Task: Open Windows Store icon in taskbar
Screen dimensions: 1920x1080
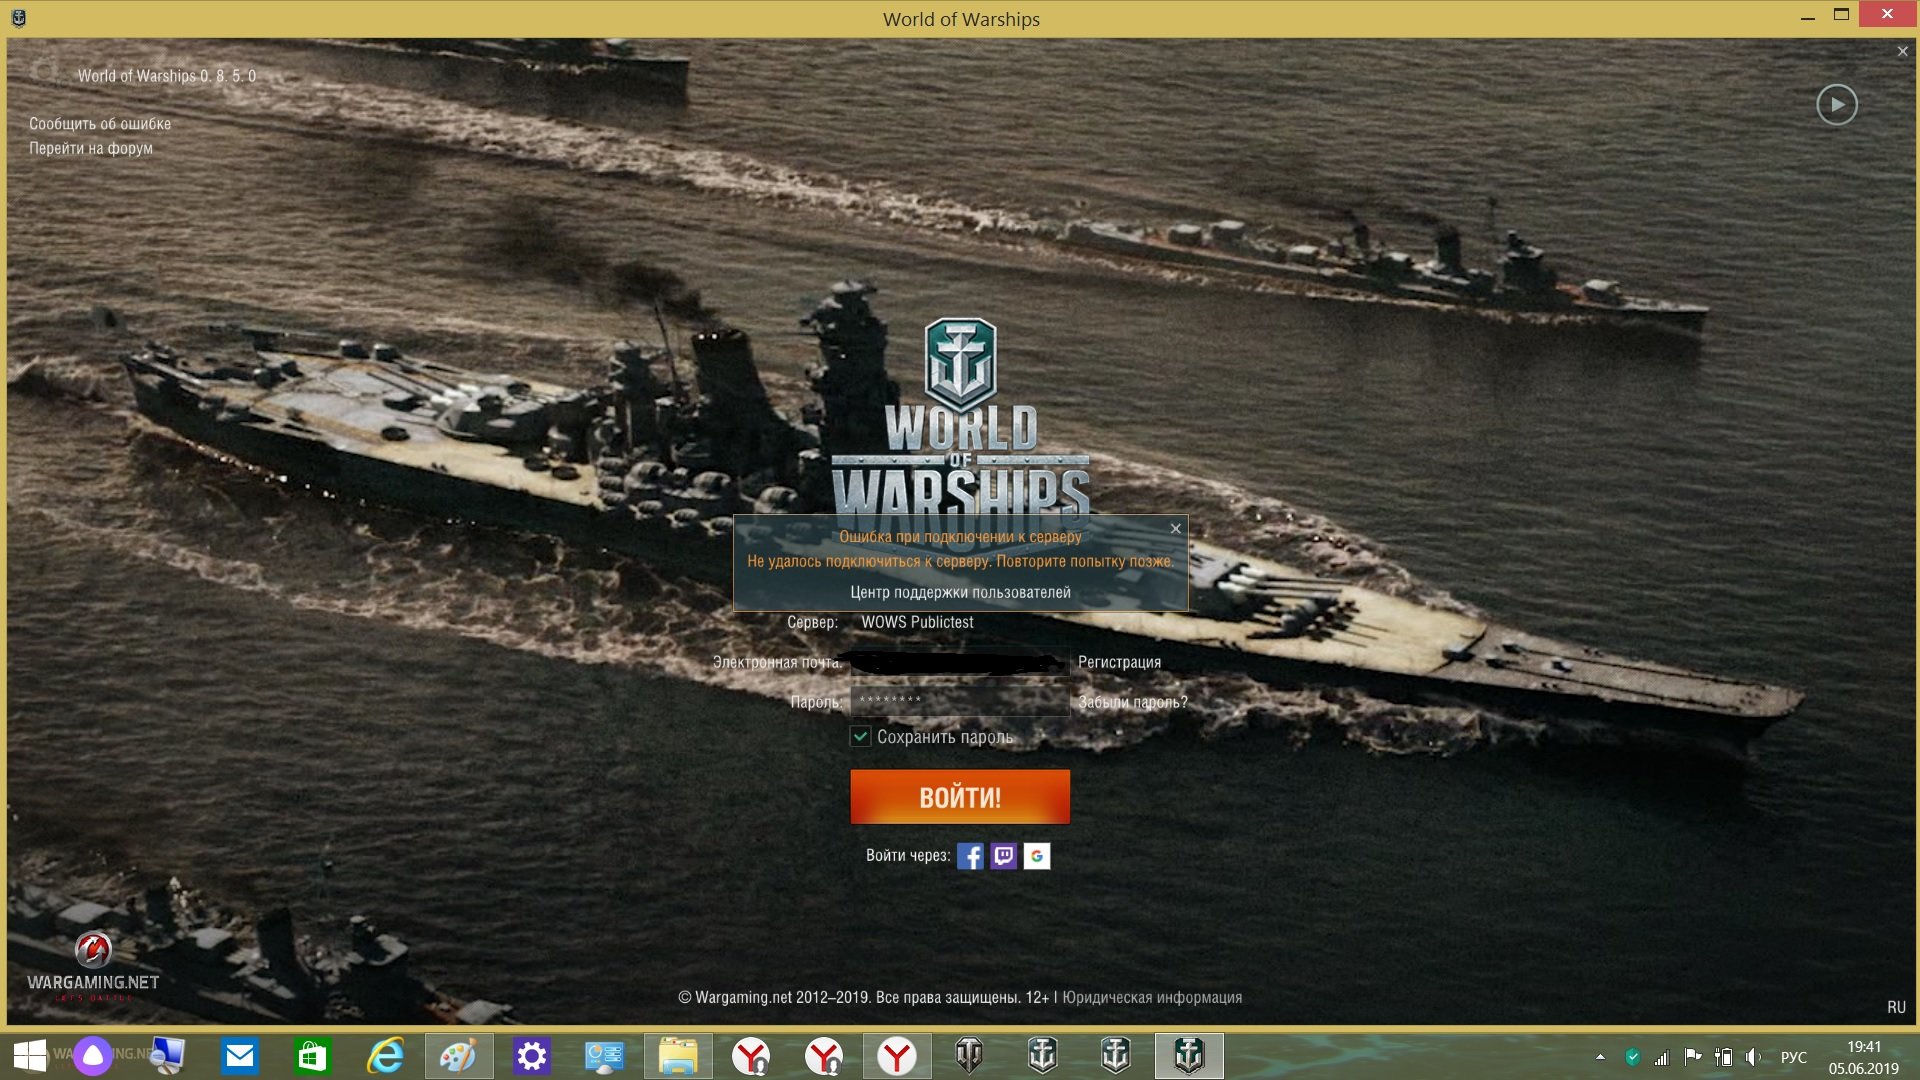Action: click(313, 1056)
